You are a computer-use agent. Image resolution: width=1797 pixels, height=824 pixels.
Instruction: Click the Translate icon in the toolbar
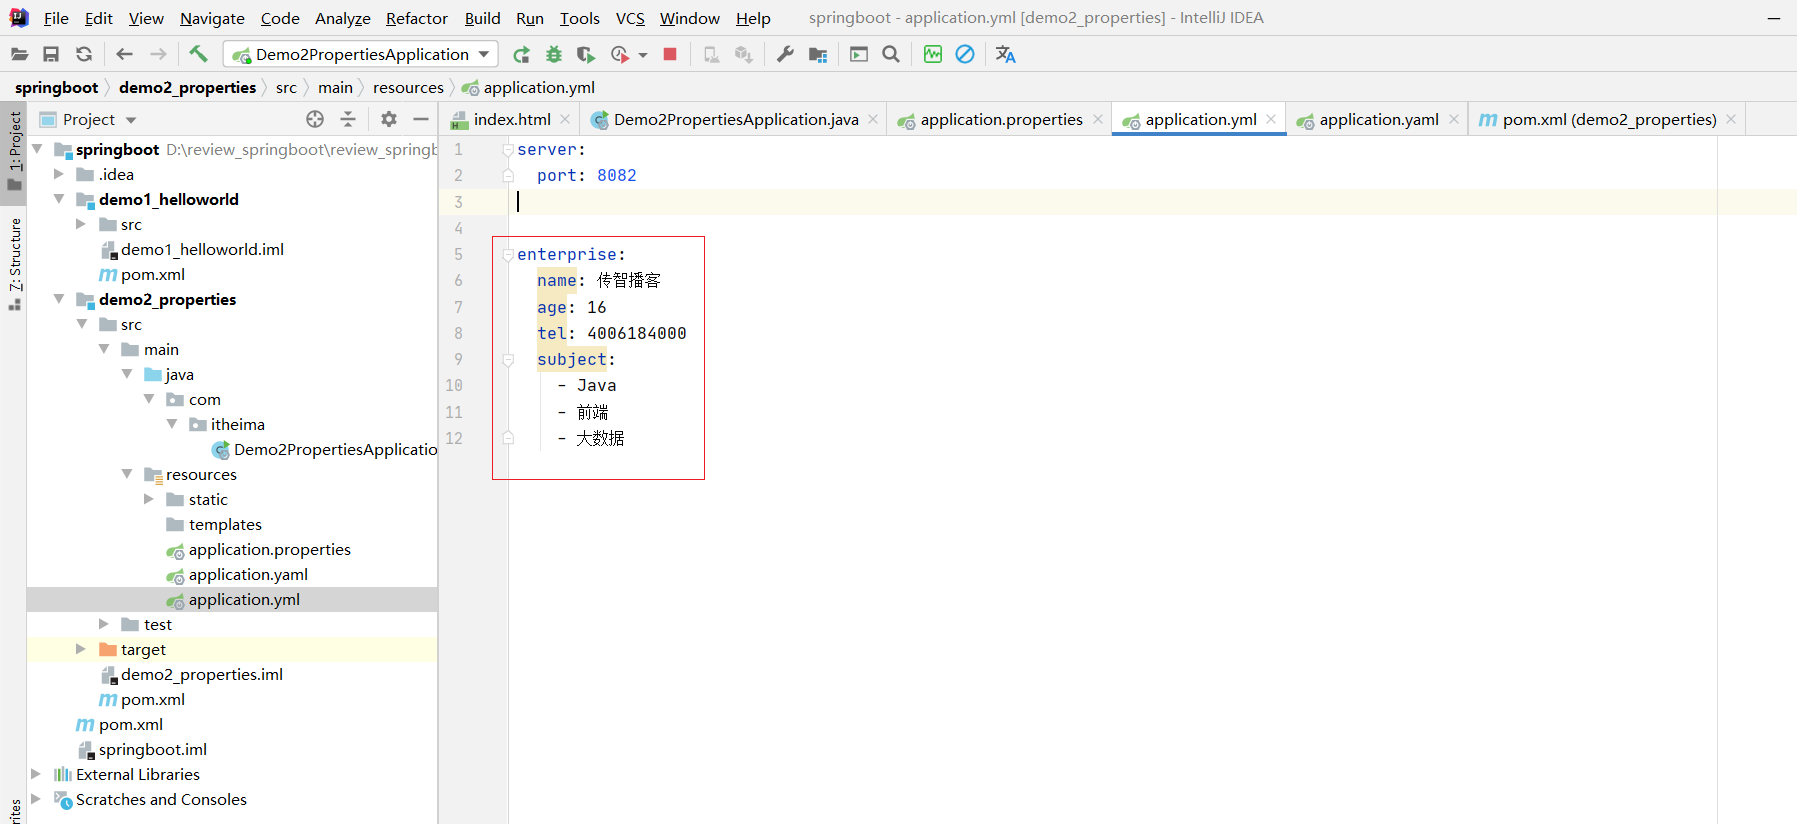(x=1005, y=54)
